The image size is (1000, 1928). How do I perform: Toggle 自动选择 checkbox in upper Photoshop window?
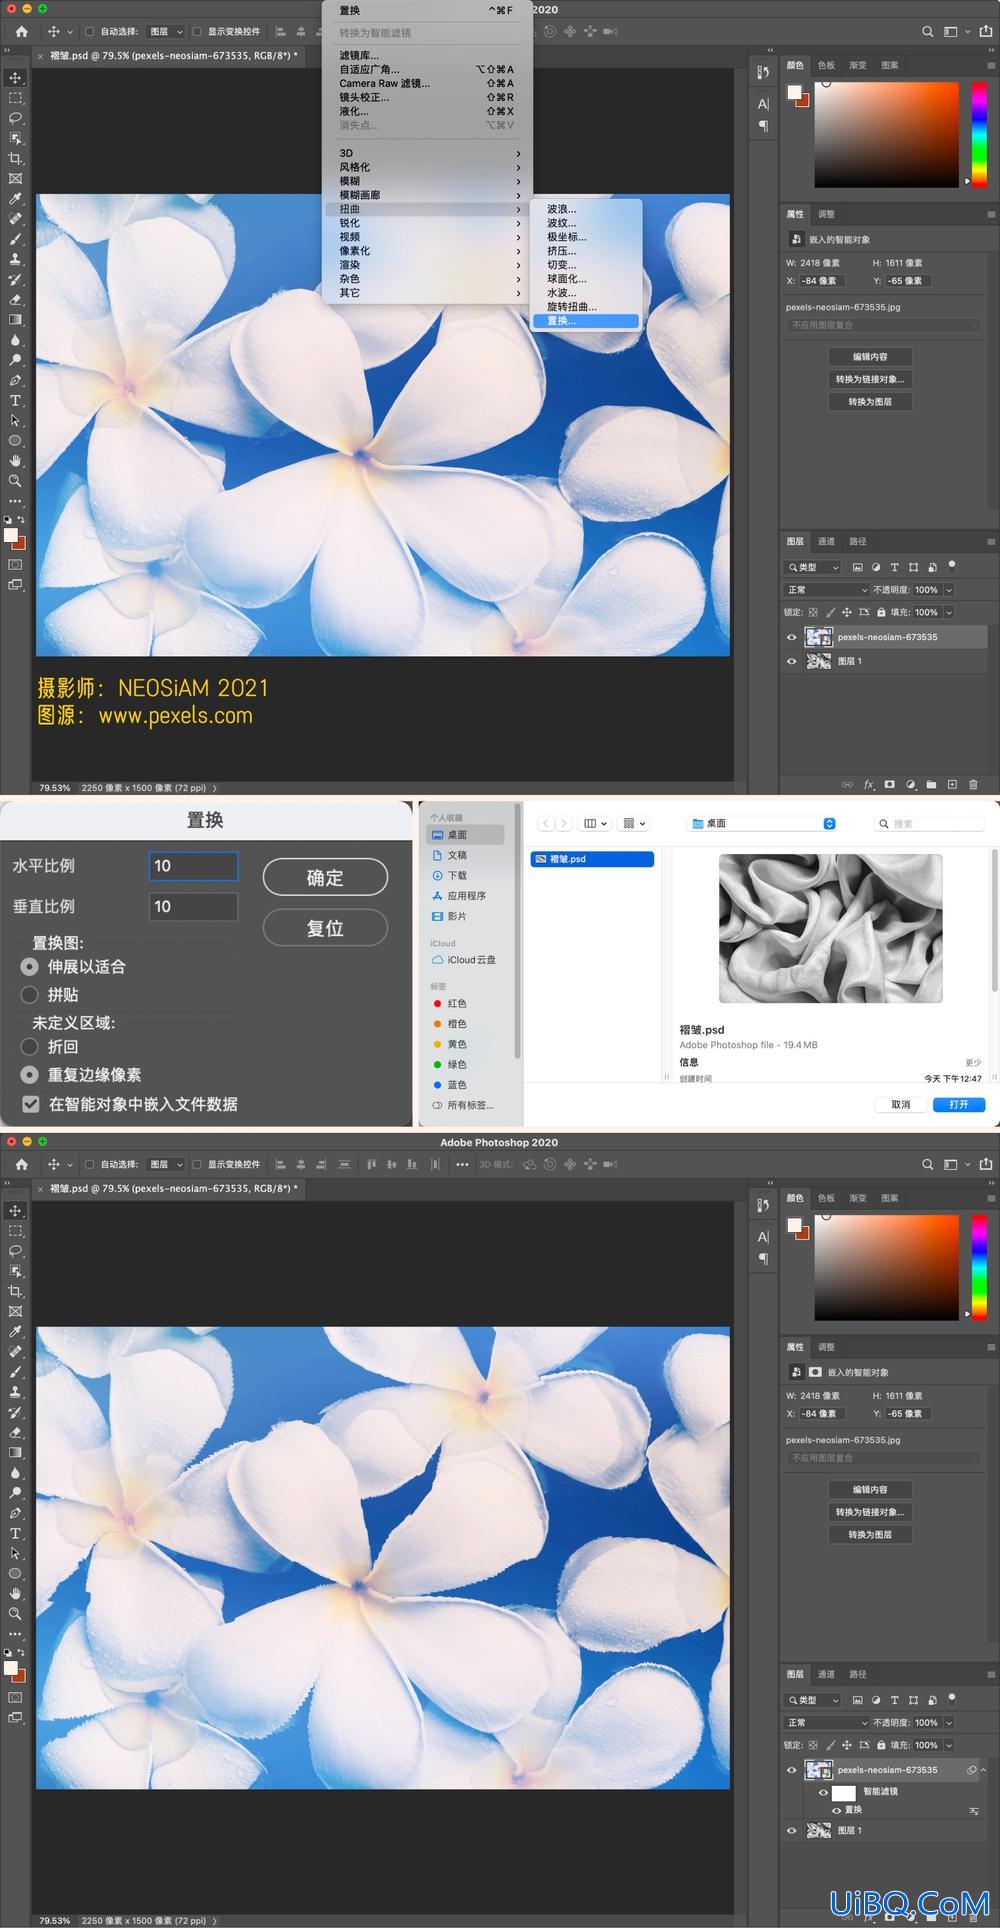click(89, 32)
